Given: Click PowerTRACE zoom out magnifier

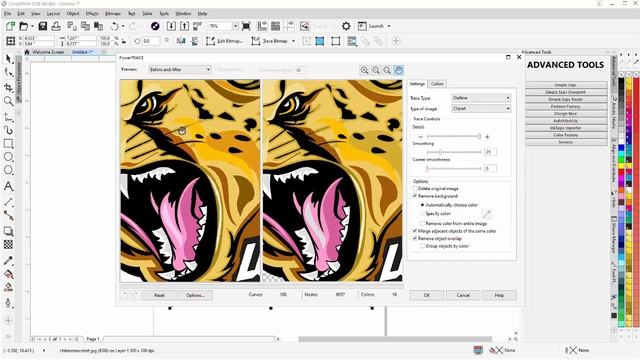Looking at the screenshot, I should [x=376, y=70].
